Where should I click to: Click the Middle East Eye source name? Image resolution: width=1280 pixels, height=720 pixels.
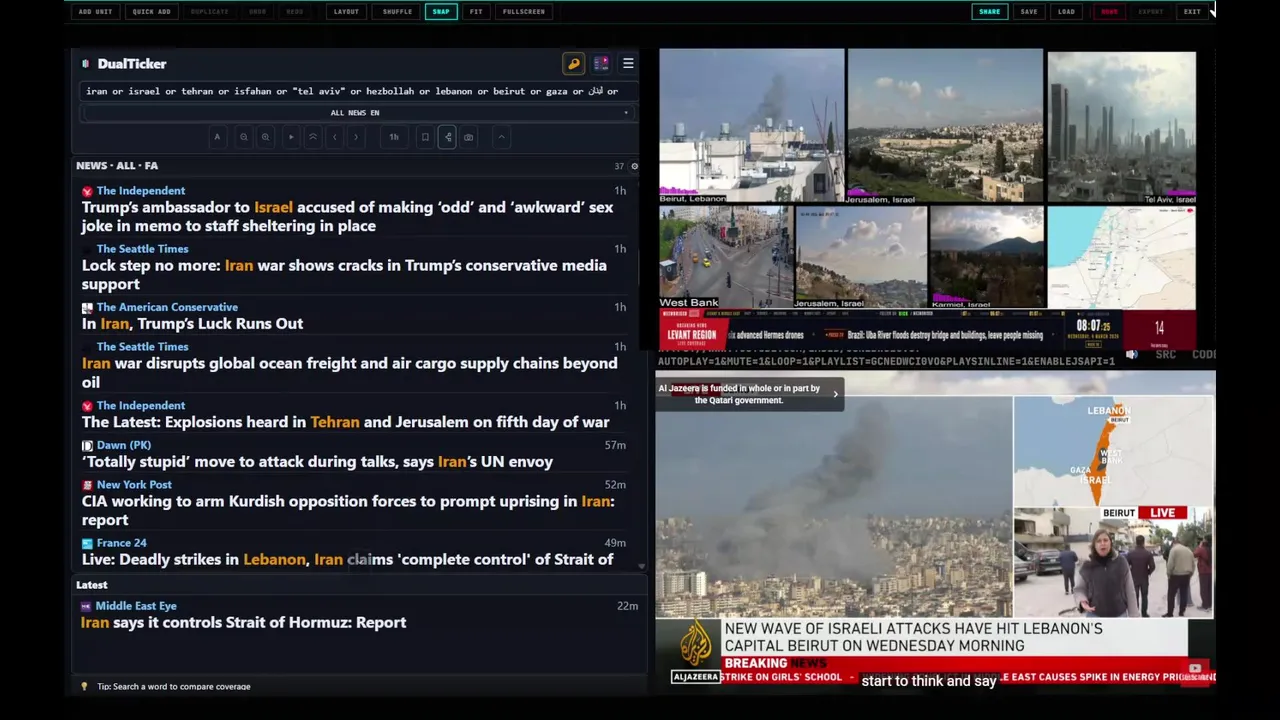(x=135, y=605)
